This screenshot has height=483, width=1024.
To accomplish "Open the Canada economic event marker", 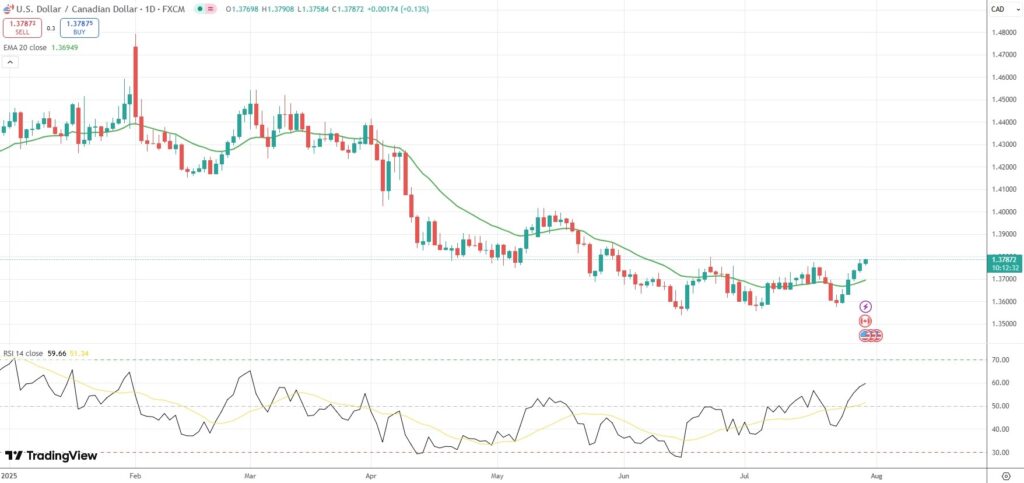I will click(x=865, y=320).
